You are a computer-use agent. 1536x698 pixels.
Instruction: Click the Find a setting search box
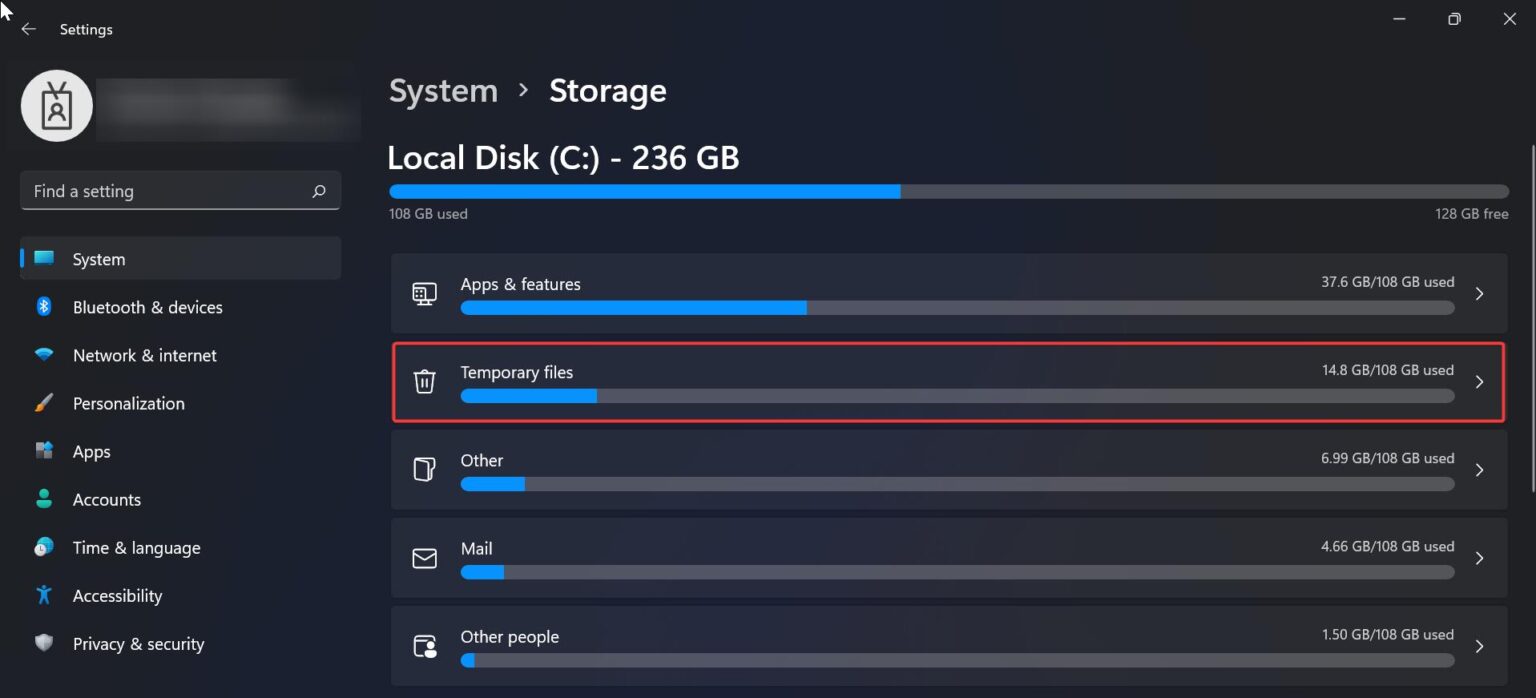180,190
